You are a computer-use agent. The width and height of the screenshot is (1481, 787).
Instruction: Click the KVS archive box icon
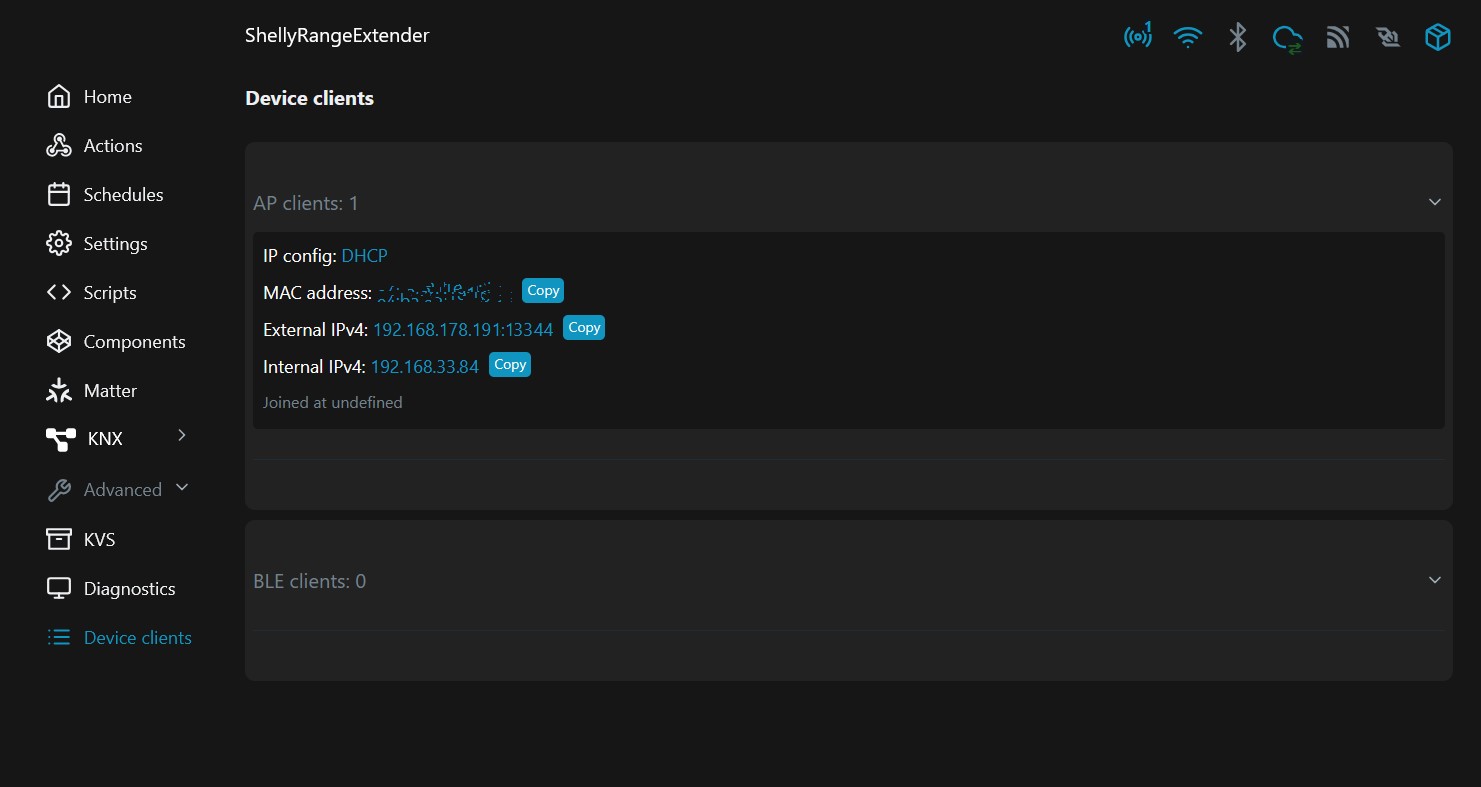pyautogui.click(x=59, y=538)
